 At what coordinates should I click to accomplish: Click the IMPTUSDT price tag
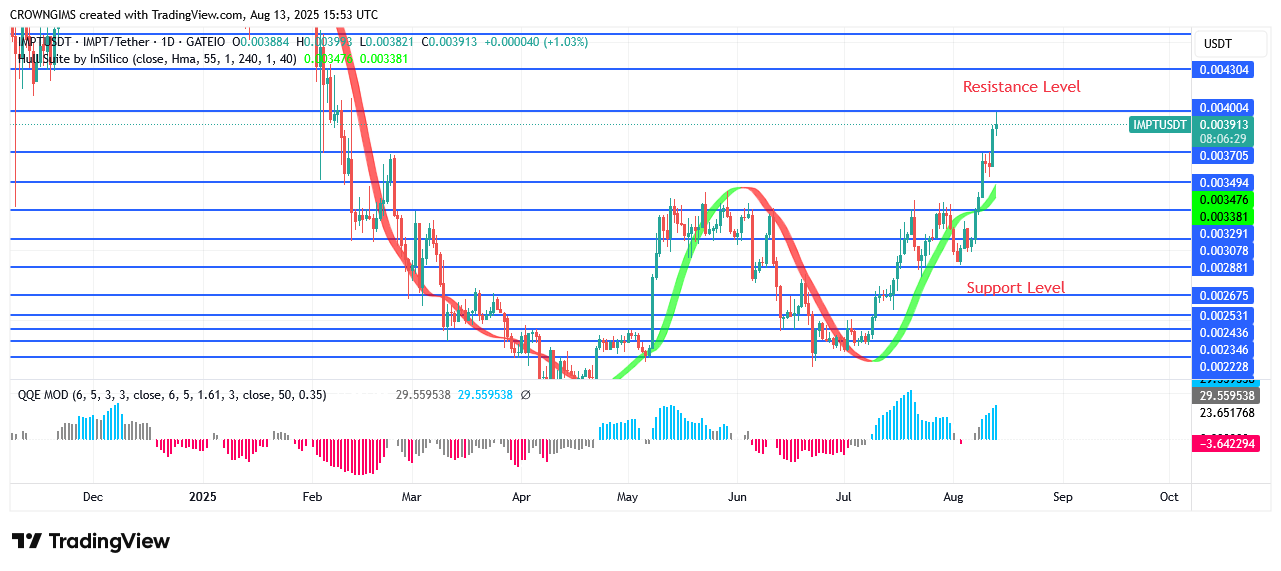click(1160, 125)
